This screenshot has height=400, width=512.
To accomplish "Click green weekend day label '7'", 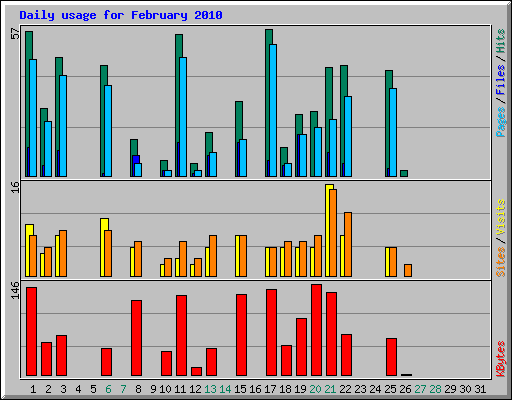I will (123, 389).
